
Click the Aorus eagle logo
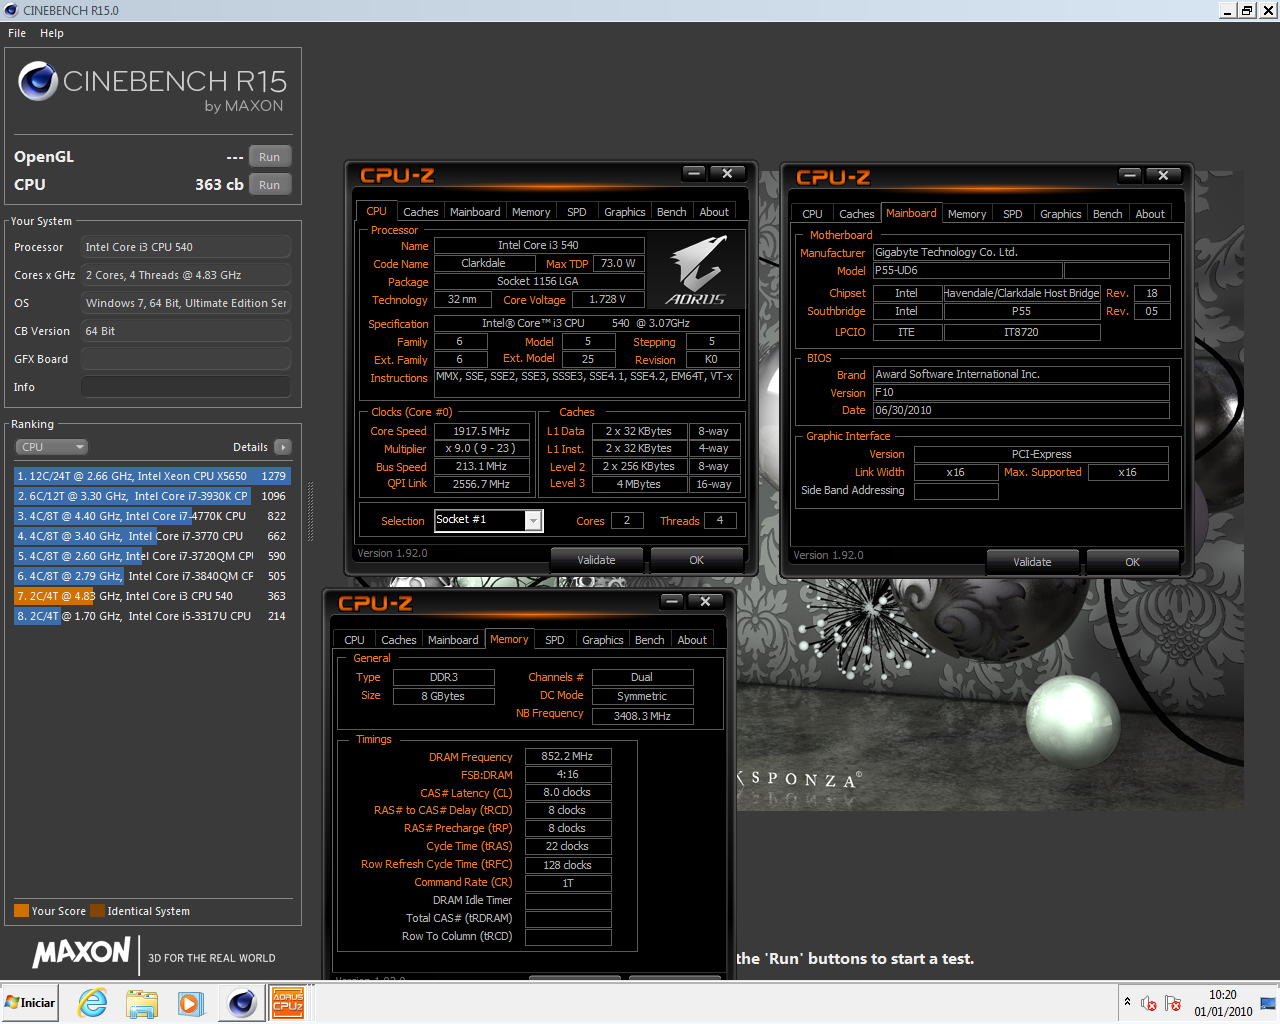[x=697, y=270]
